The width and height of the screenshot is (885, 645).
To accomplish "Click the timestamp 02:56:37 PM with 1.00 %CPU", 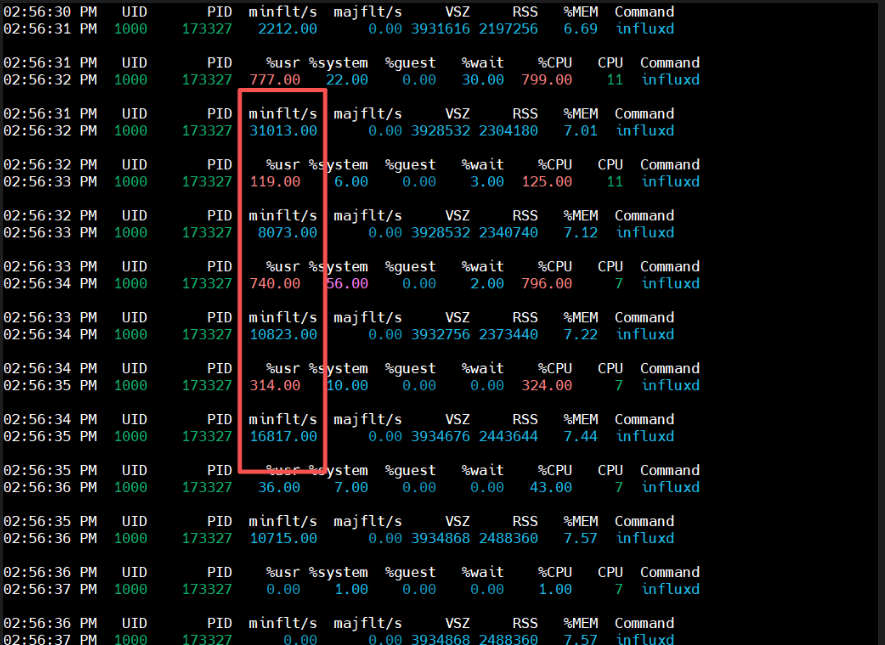I will pyautogui.click(x=50, y=589).
